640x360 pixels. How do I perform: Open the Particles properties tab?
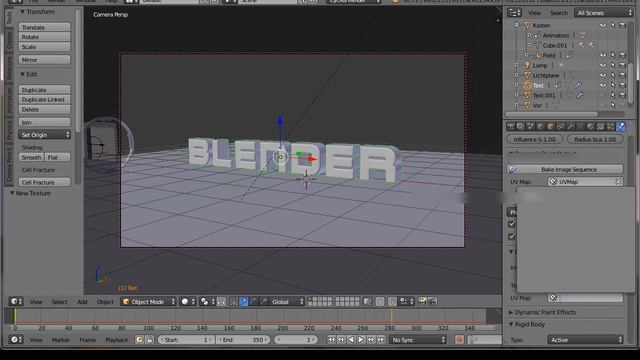pyautogui.click(x=610, y=127)
